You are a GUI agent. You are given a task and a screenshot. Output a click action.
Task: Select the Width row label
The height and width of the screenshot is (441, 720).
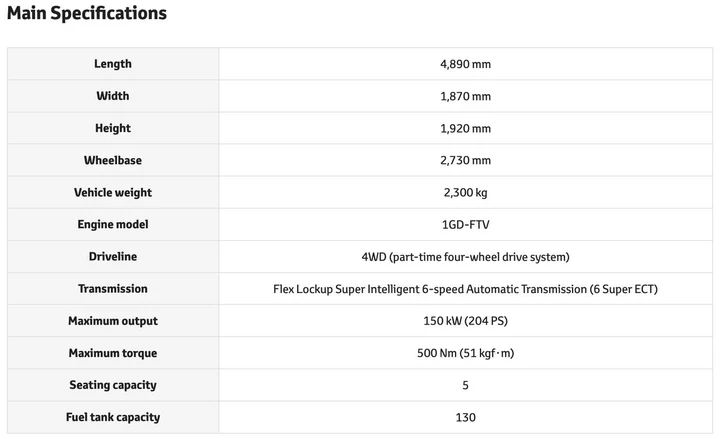[x=113, y=96]
